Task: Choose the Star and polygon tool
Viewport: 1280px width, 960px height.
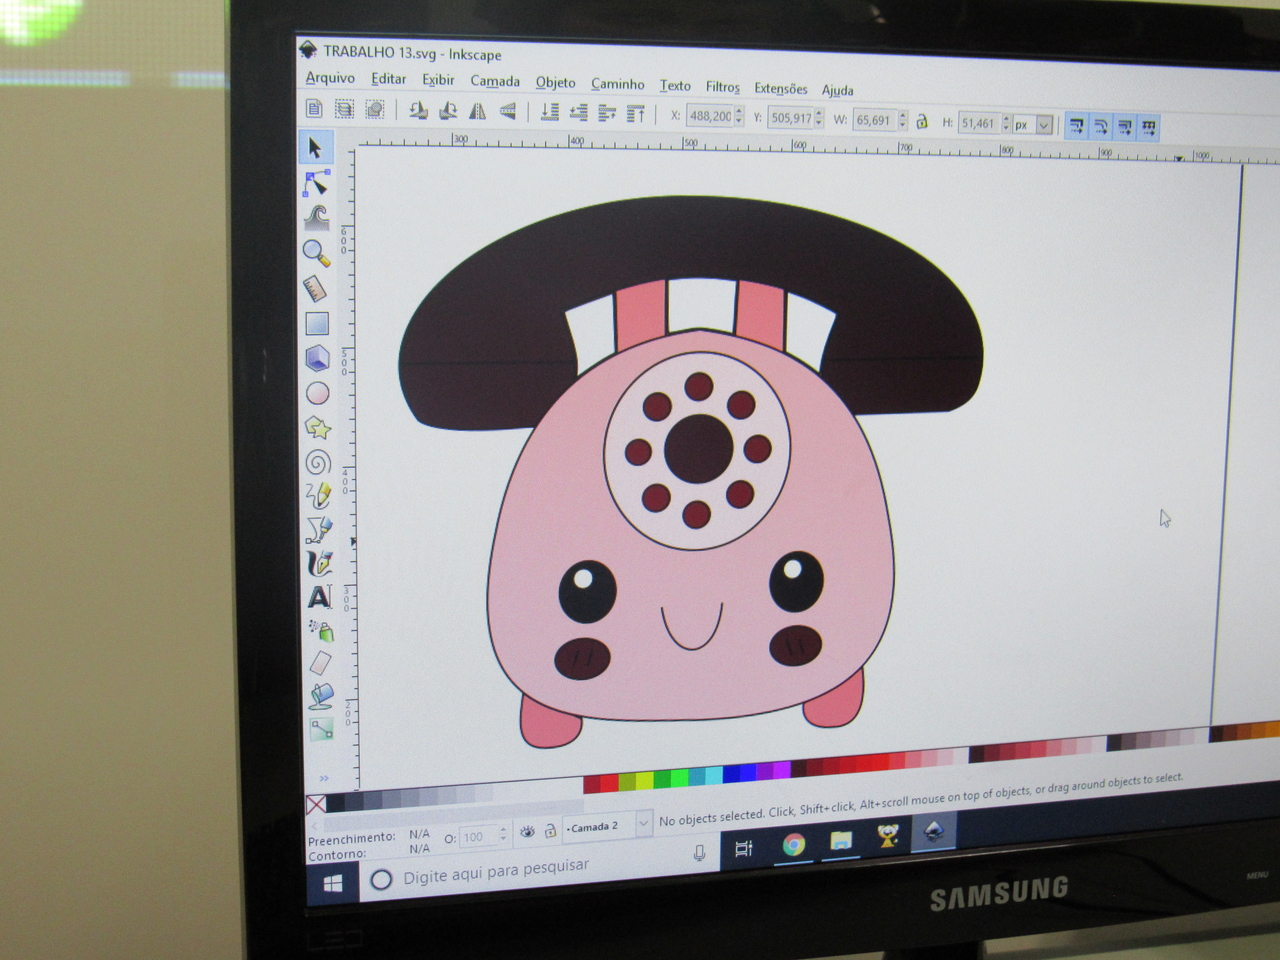Action: point(318,428)
